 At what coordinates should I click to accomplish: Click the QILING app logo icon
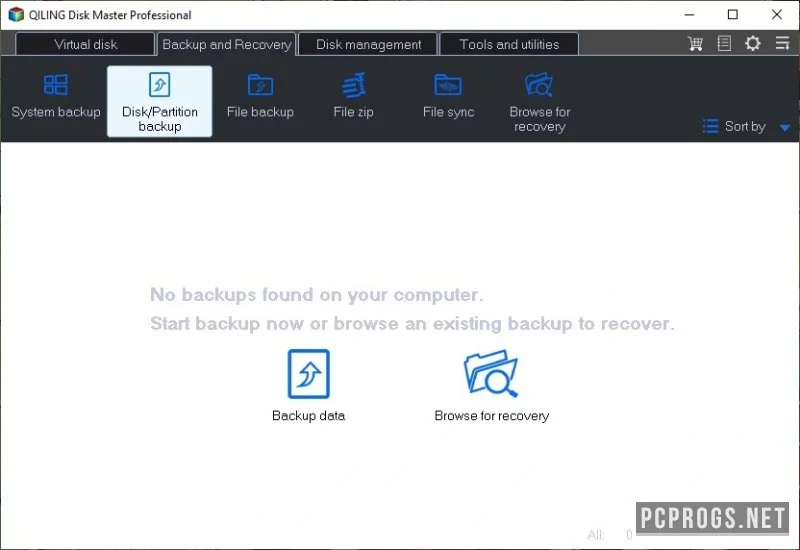click(16, 14)
